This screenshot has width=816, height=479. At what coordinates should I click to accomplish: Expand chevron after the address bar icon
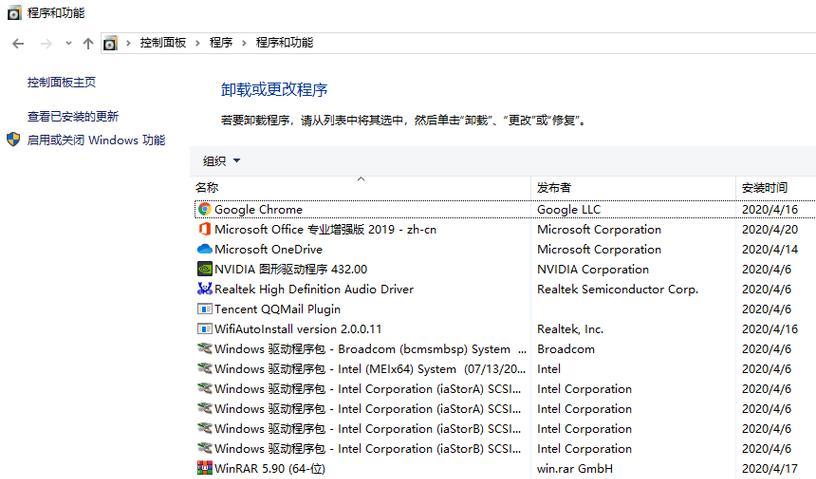(128, 43)
